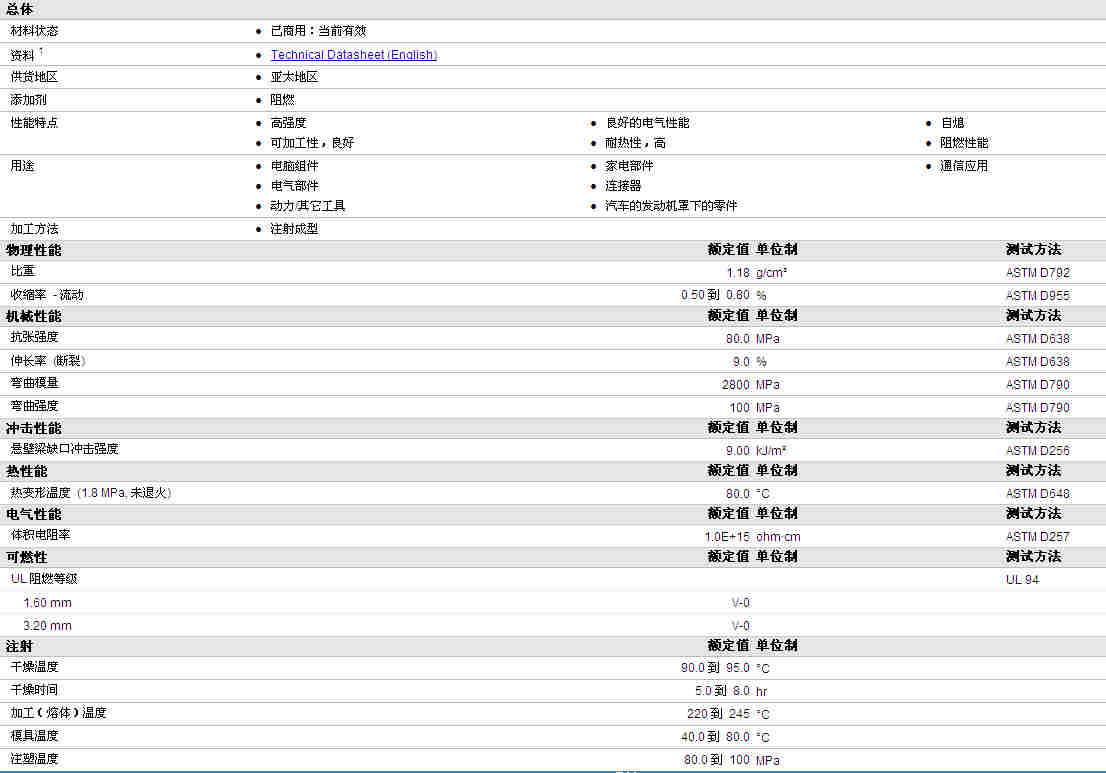The image size is (1106, 773).
Task: Click the UL 94 test method
Action: [x=1022, y=580]
